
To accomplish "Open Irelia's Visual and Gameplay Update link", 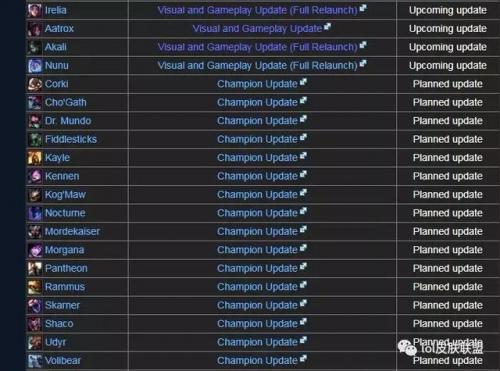I will coord(257,10).
